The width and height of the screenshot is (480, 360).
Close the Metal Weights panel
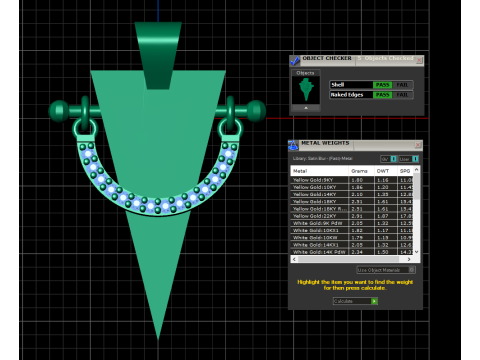(x=418, y=145)
